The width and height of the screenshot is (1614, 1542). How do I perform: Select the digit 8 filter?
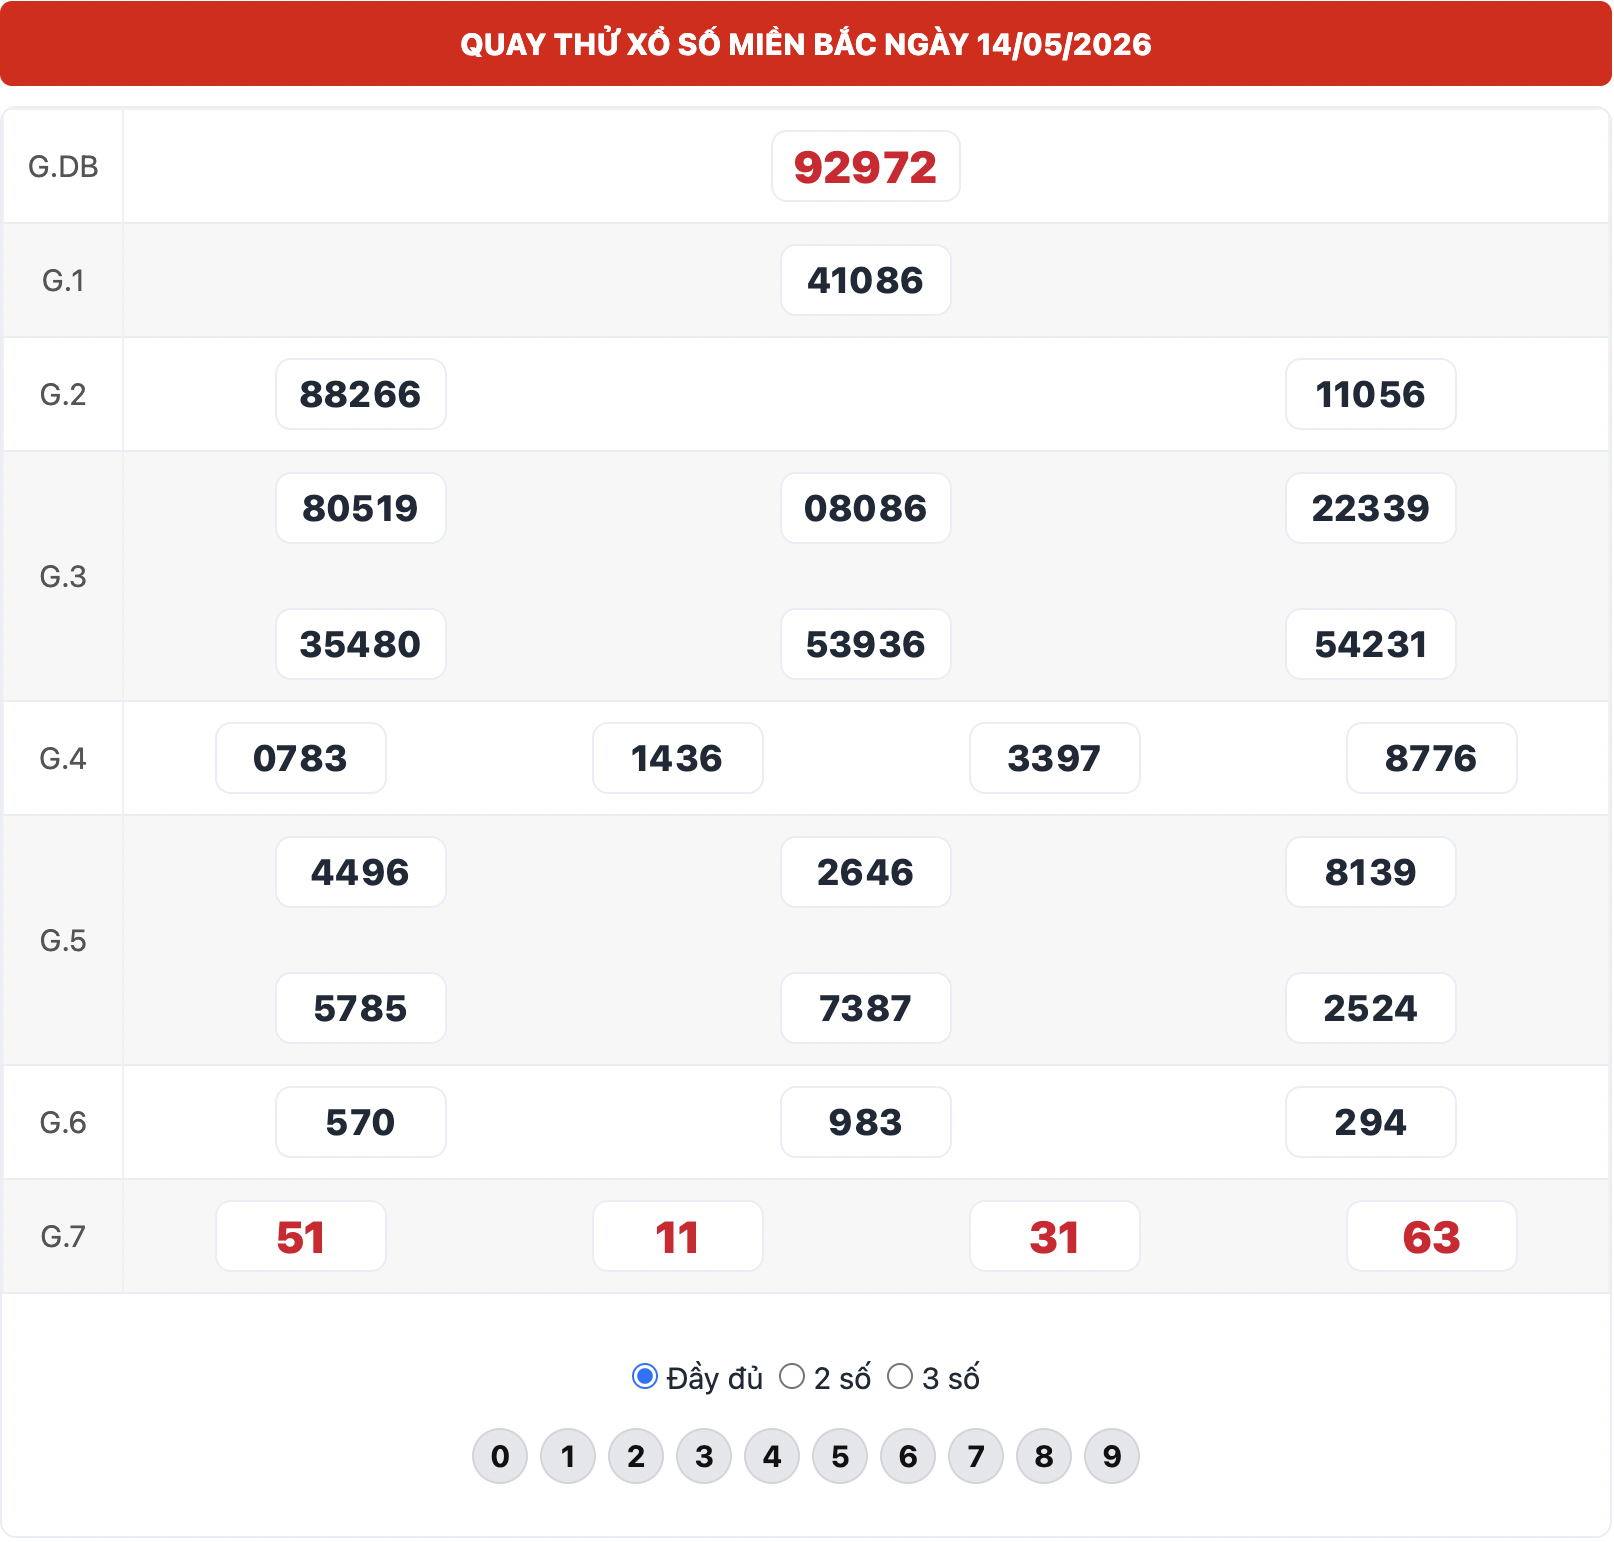click(1044, 1456)
